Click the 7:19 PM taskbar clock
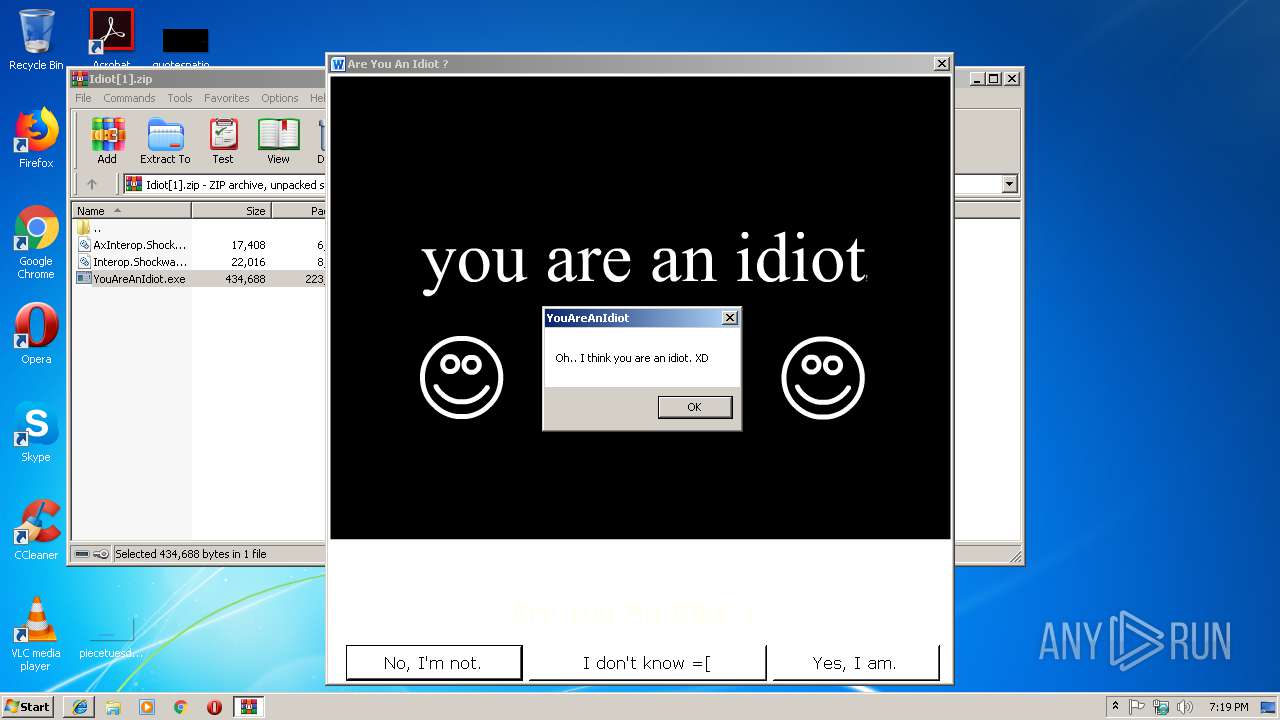1280x720 pixels. [1228, 707]
